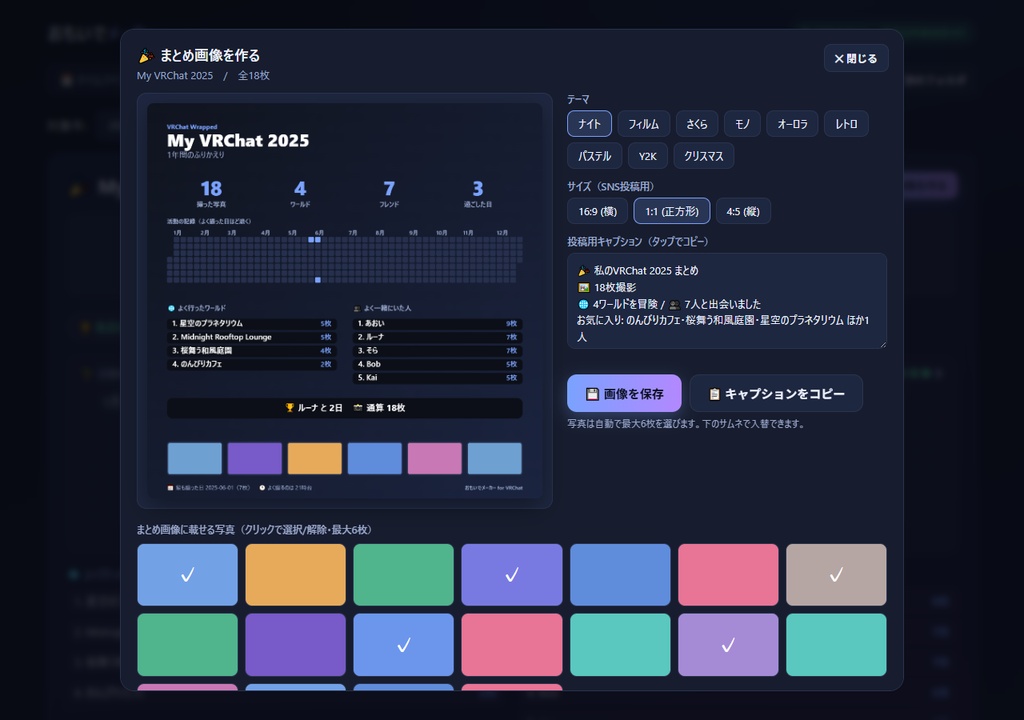The height and width of the screenshot is (720, 1024).
Task: Deselect the checked beige photo thumbnail
Action: click(836, 575)
